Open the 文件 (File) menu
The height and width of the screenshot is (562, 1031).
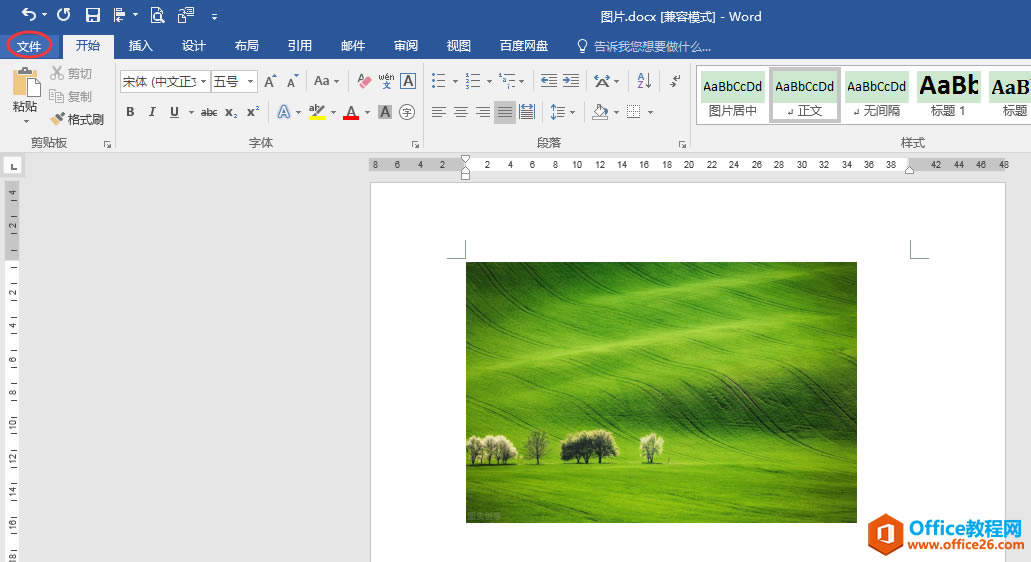(x=30, y=46)
